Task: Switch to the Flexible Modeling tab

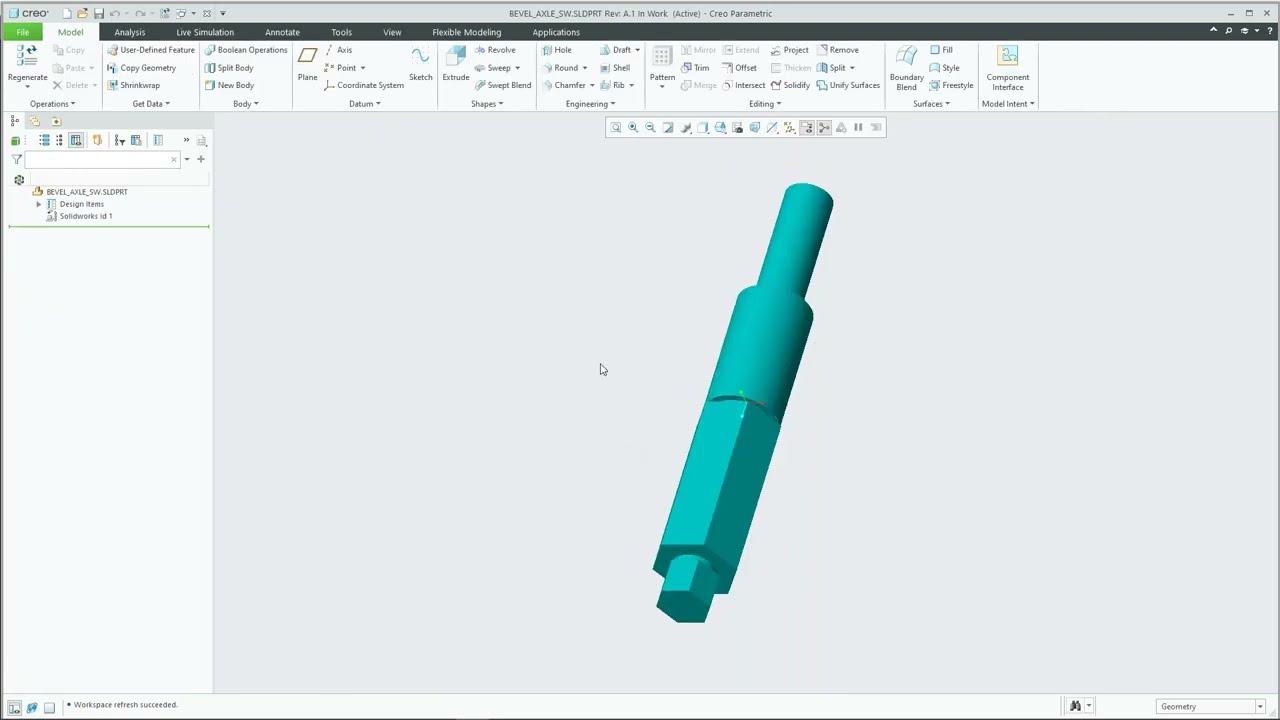Action: (x=467, y=32)
